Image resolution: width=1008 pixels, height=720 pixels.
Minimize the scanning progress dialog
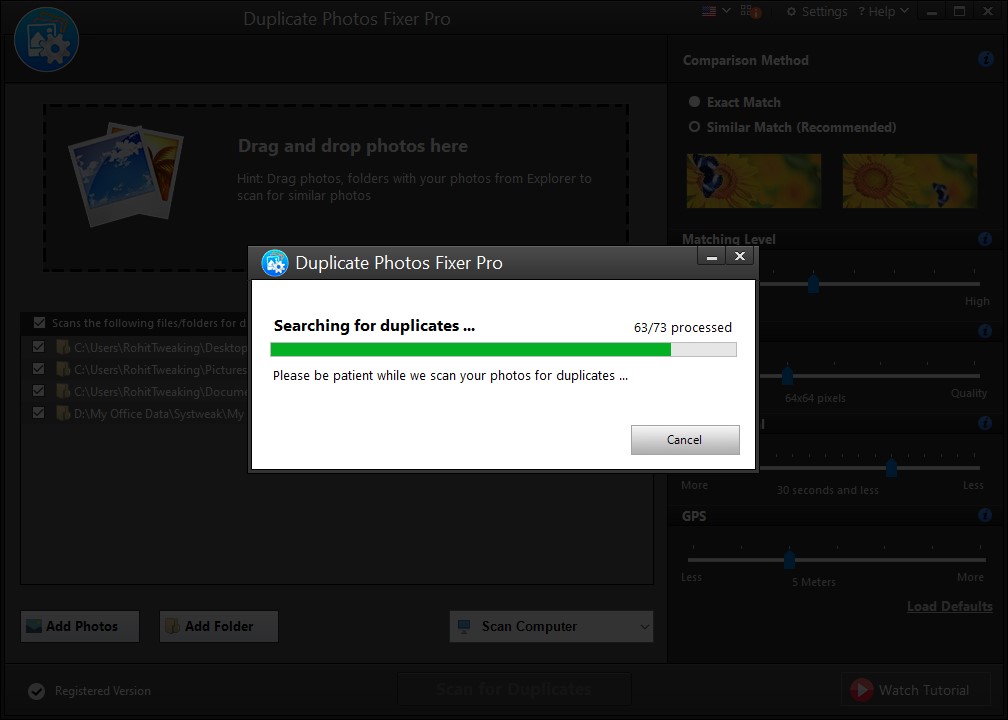point(712,257)
